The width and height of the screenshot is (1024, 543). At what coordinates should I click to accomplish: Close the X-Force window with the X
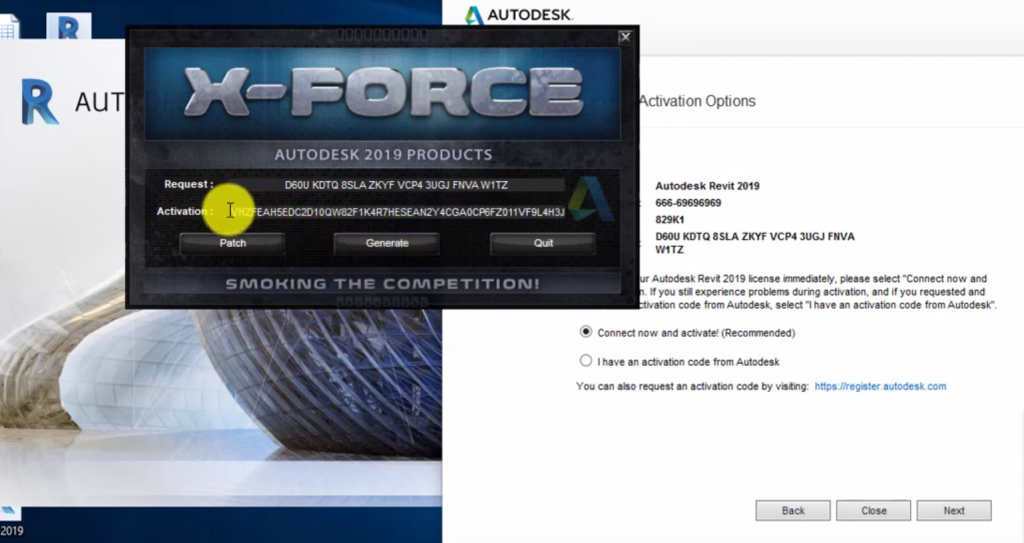pyautogui.click(x=625, y=37)
